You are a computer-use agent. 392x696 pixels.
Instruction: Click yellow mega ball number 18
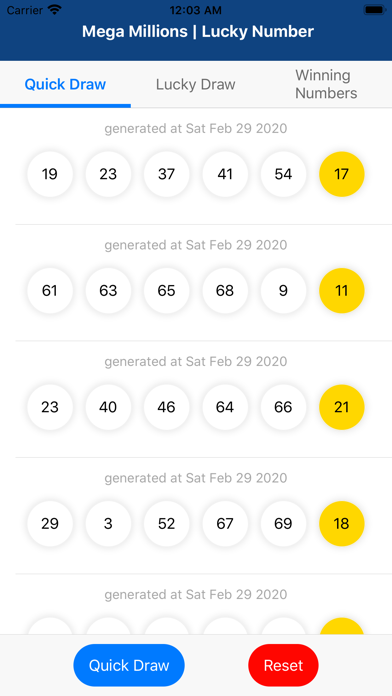[x=341, y=524]
